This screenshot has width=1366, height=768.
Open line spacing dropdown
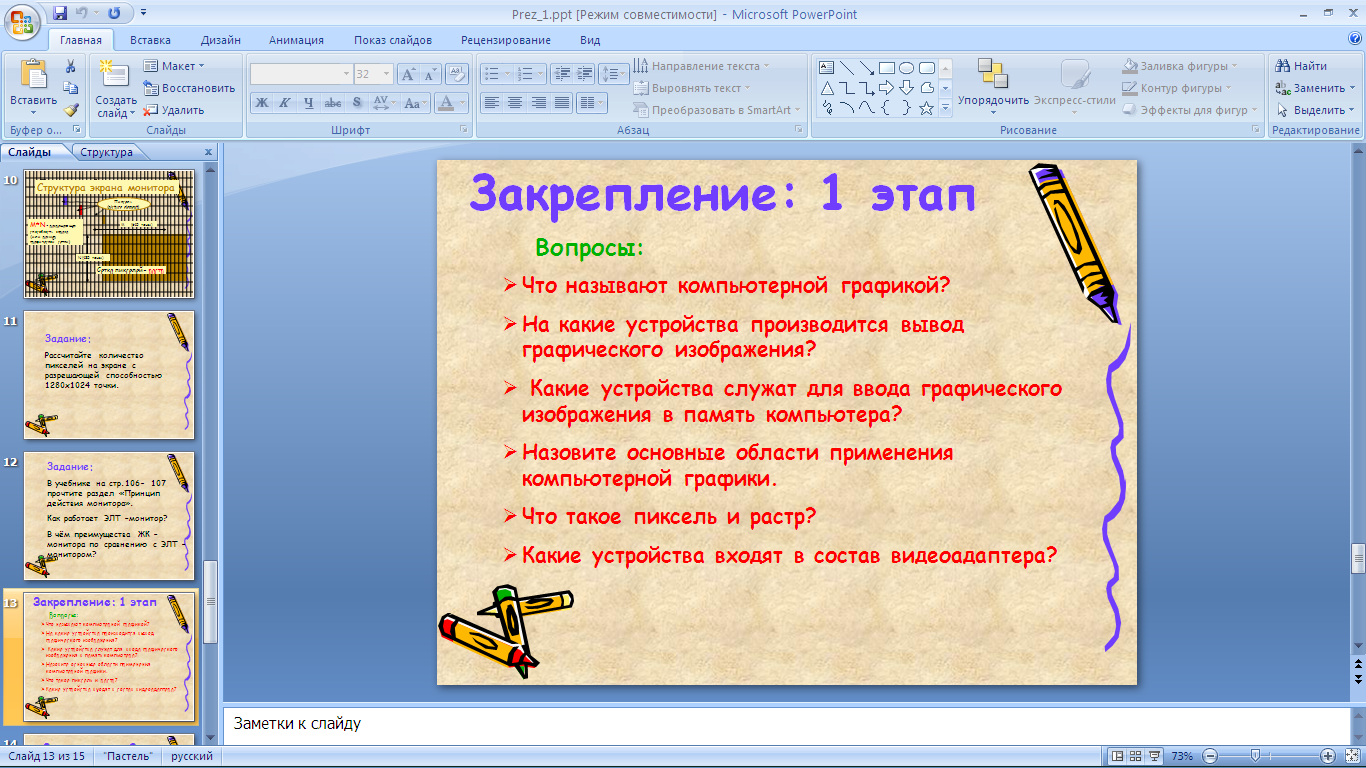tap(613, 74)
